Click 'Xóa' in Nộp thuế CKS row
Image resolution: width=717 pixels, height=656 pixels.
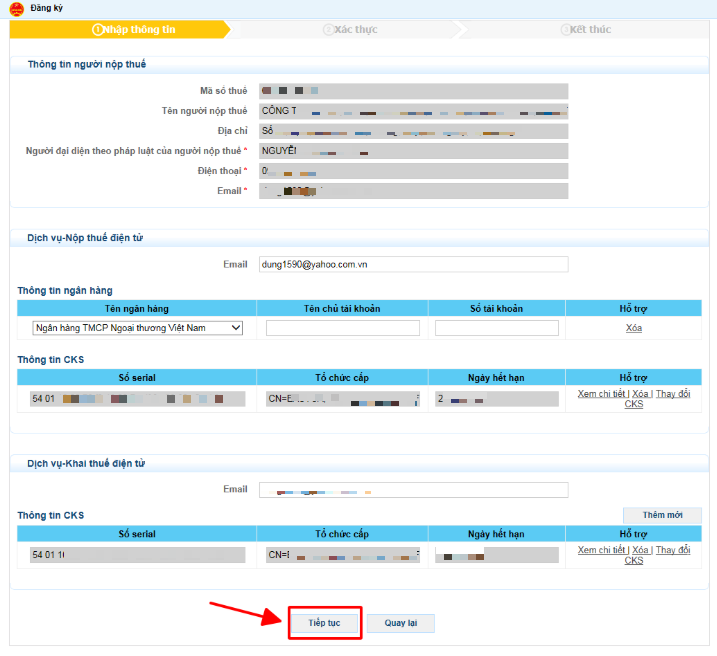(640, 394)
